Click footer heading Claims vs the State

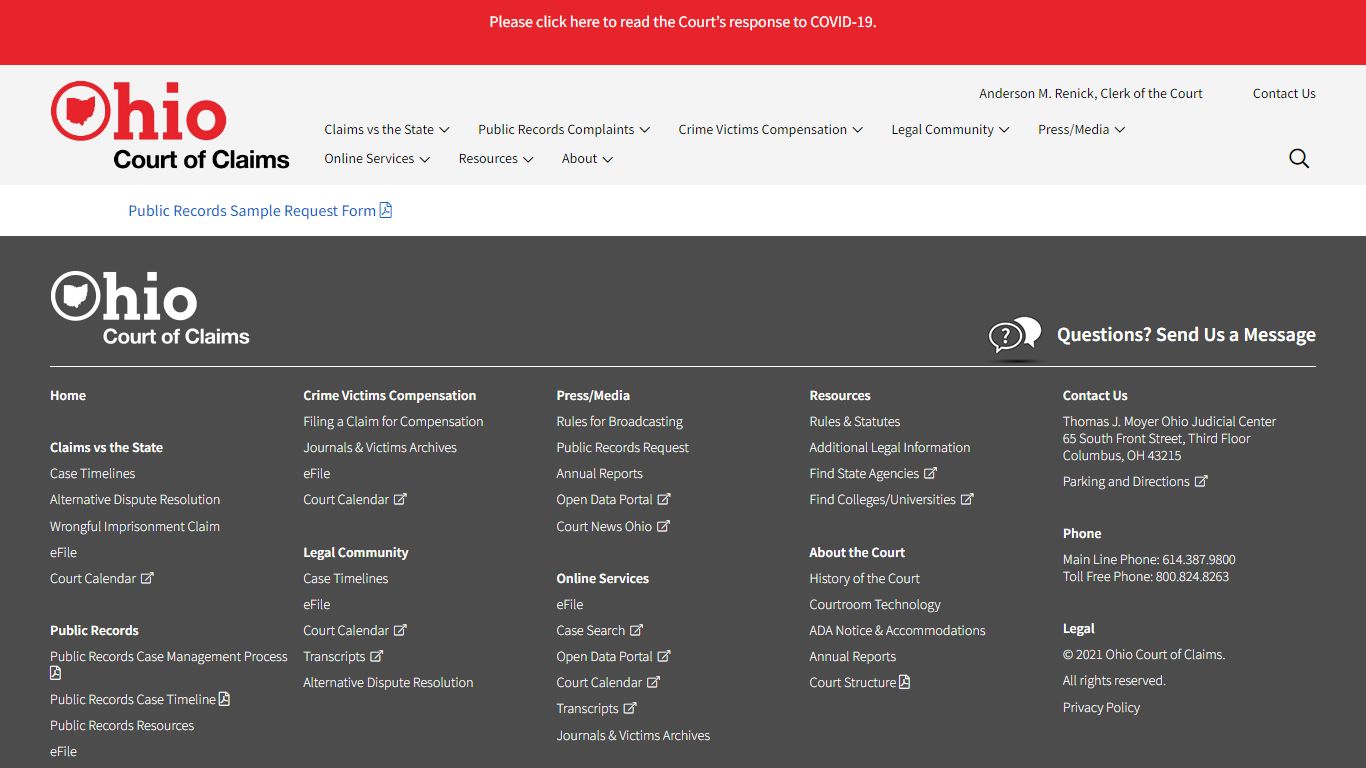[x=106, y=447]
